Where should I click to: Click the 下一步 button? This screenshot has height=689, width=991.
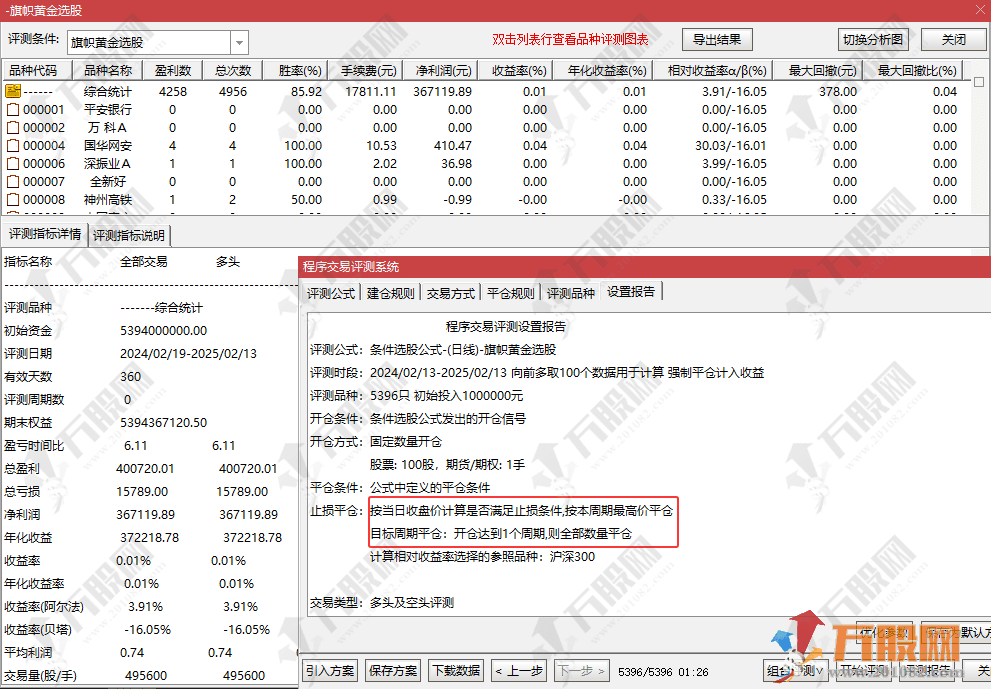(x=582, y=671)
